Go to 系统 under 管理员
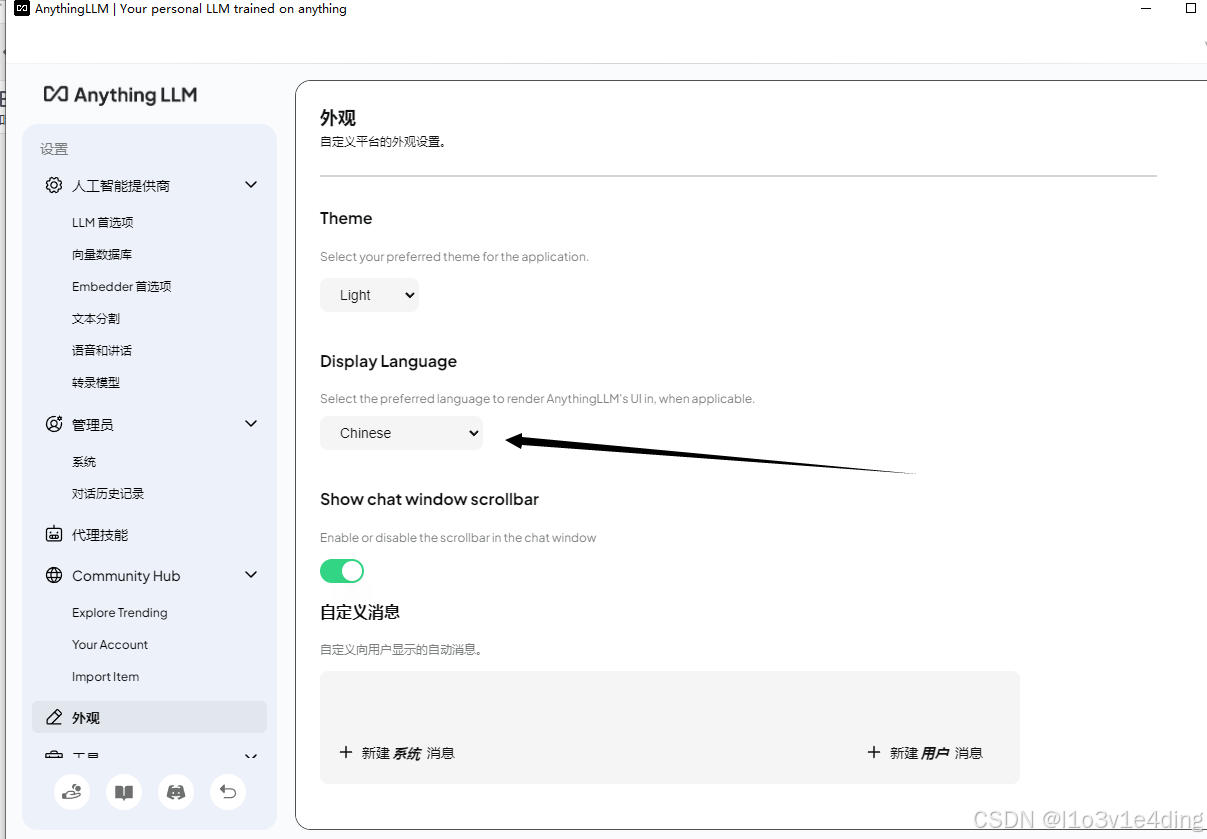The height and width of the screenshot is (839, 1207). (84, 462)
